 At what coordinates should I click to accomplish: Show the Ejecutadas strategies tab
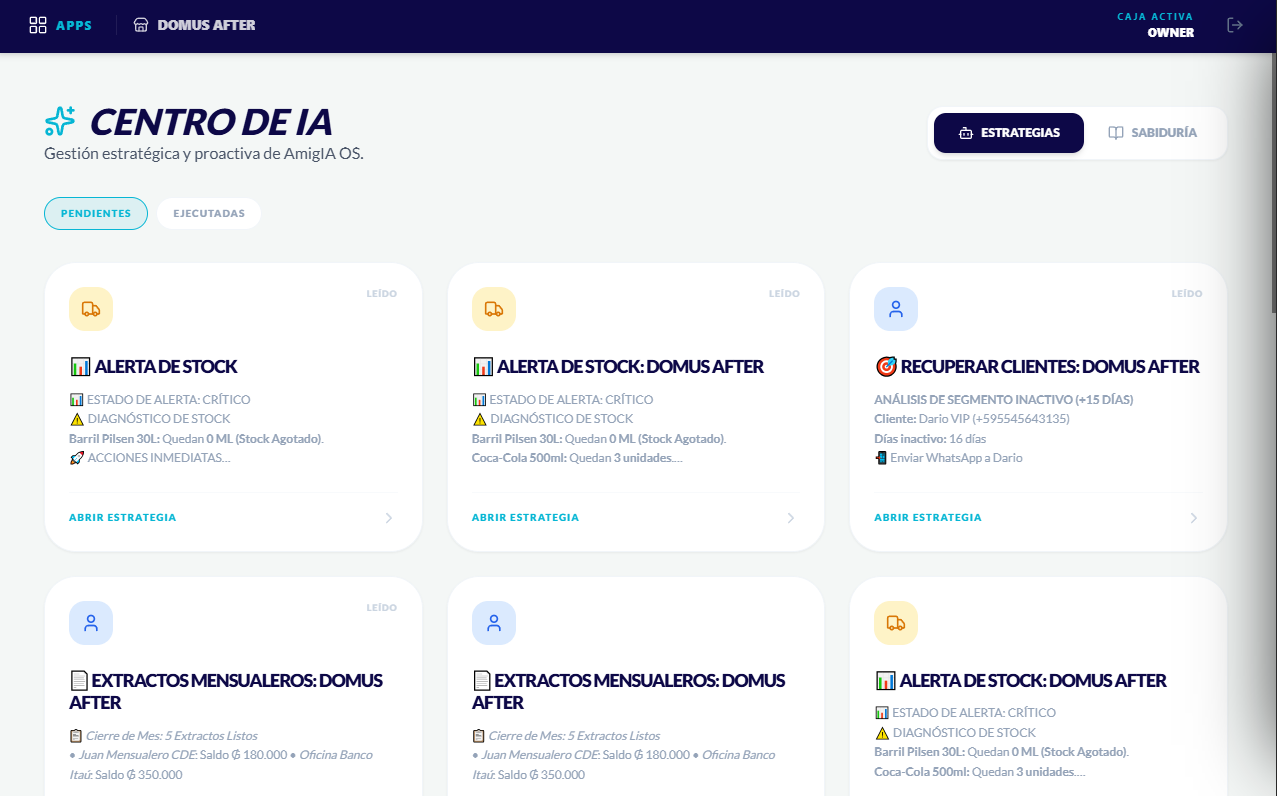[x=209, y=214]
